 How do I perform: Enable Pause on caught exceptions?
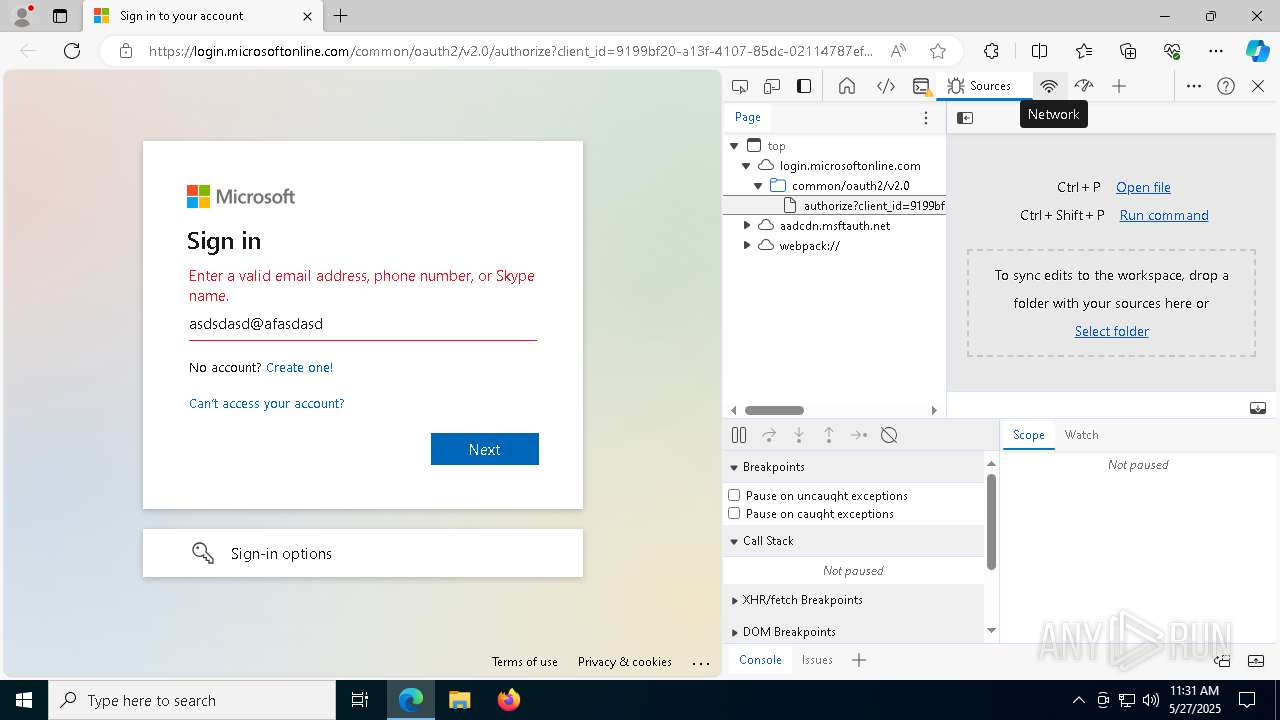coord(734,513)
